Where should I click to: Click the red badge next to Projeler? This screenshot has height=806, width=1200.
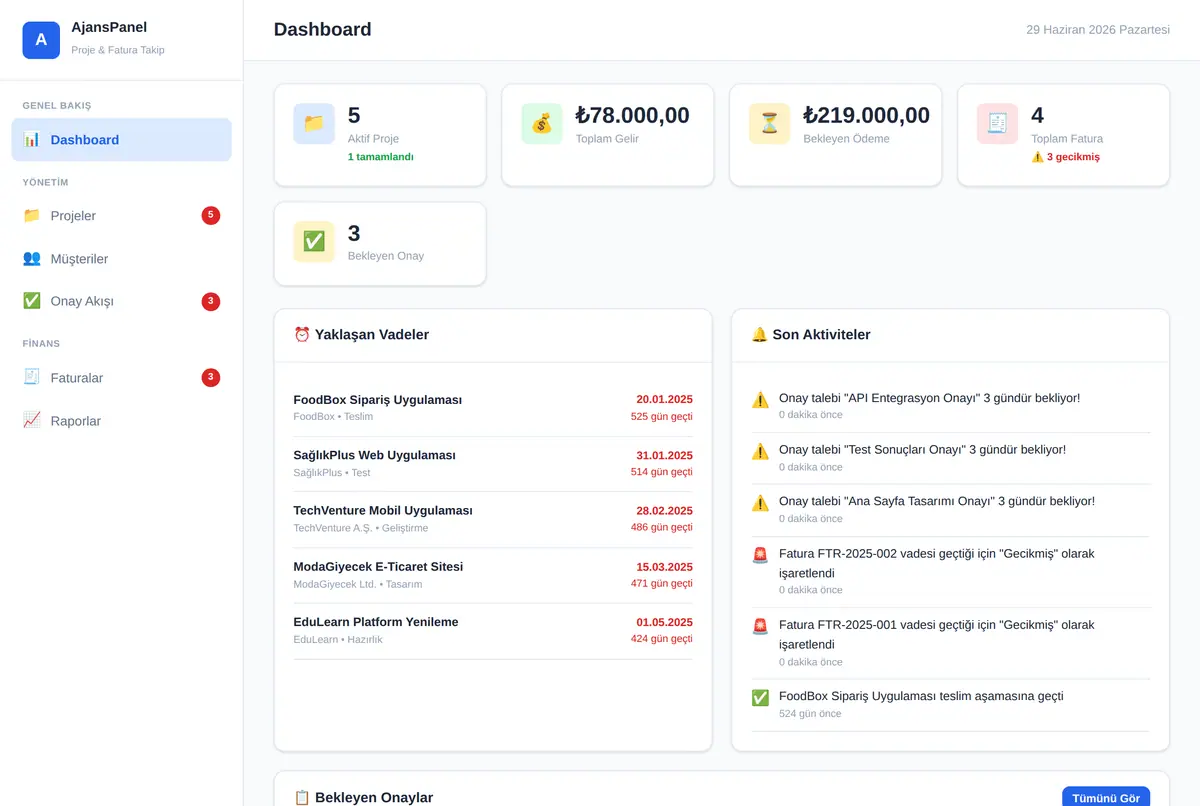tap(210, 215)
